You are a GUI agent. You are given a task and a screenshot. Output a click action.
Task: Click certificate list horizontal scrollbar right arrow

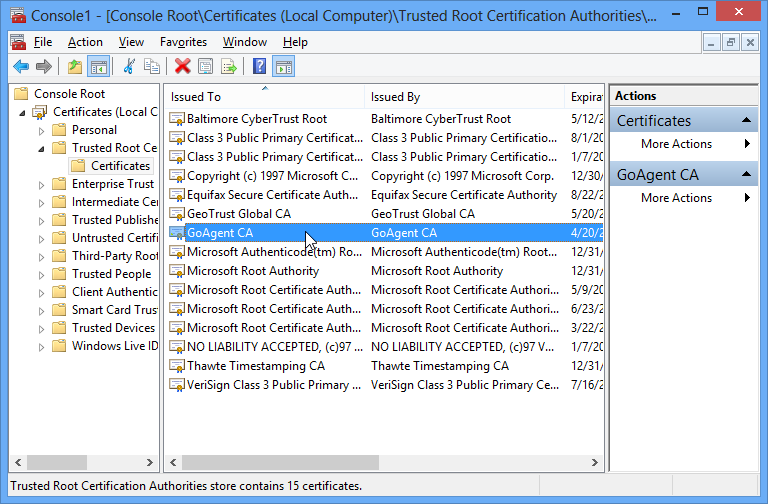[x=595, y=462]
